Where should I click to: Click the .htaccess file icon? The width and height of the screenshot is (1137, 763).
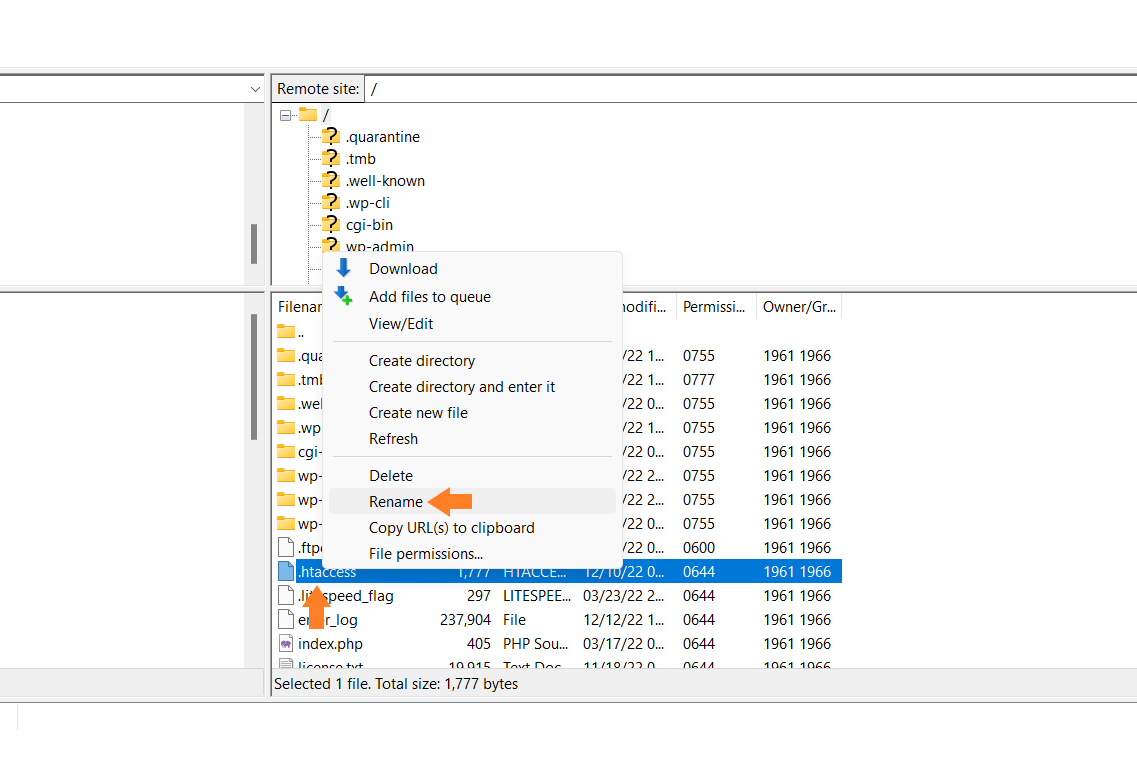click(286, 572)
